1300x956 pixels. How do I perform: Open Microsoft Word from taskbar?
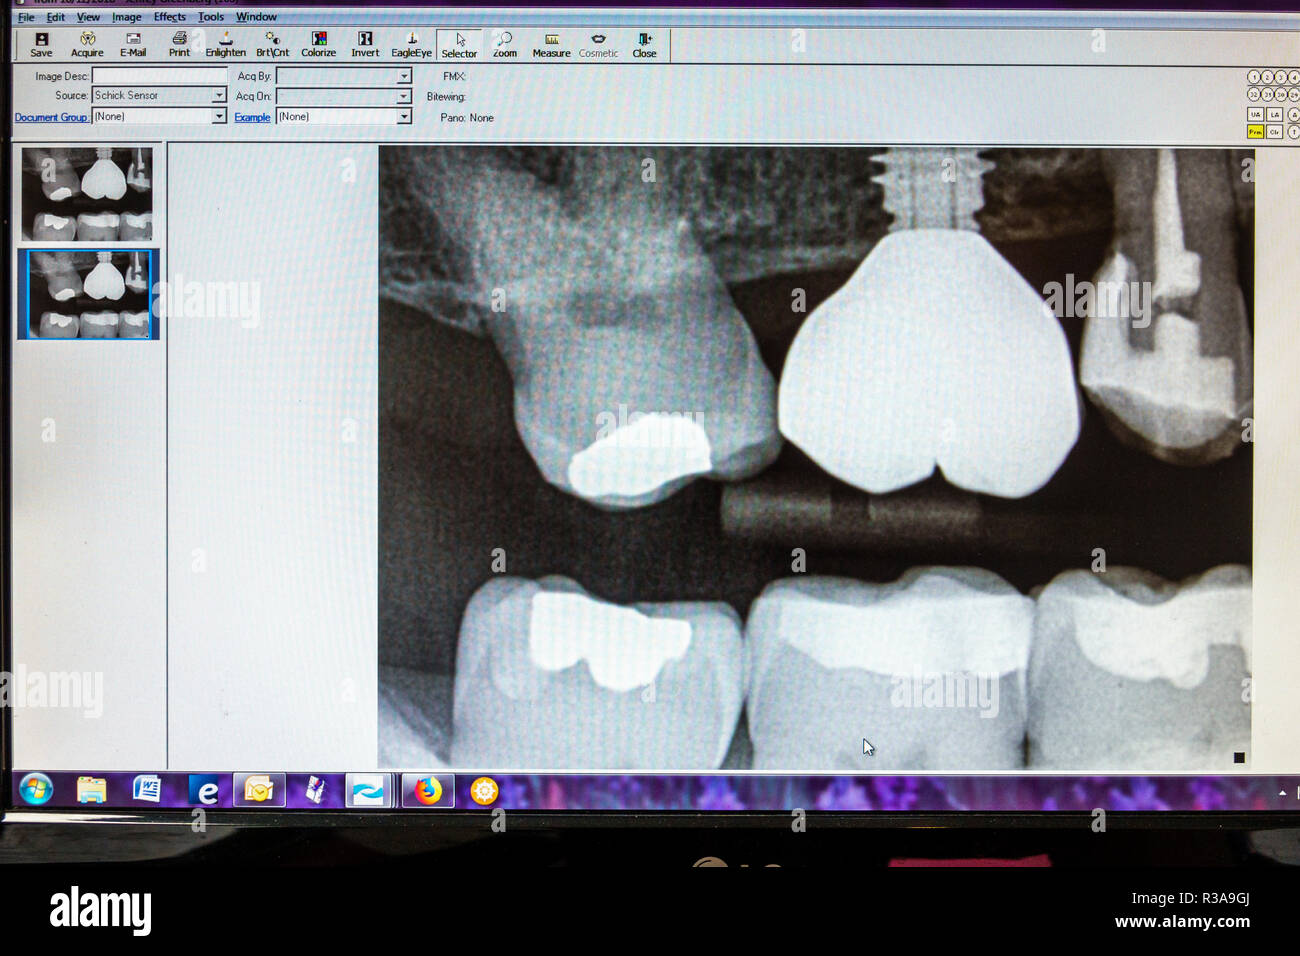147,790
